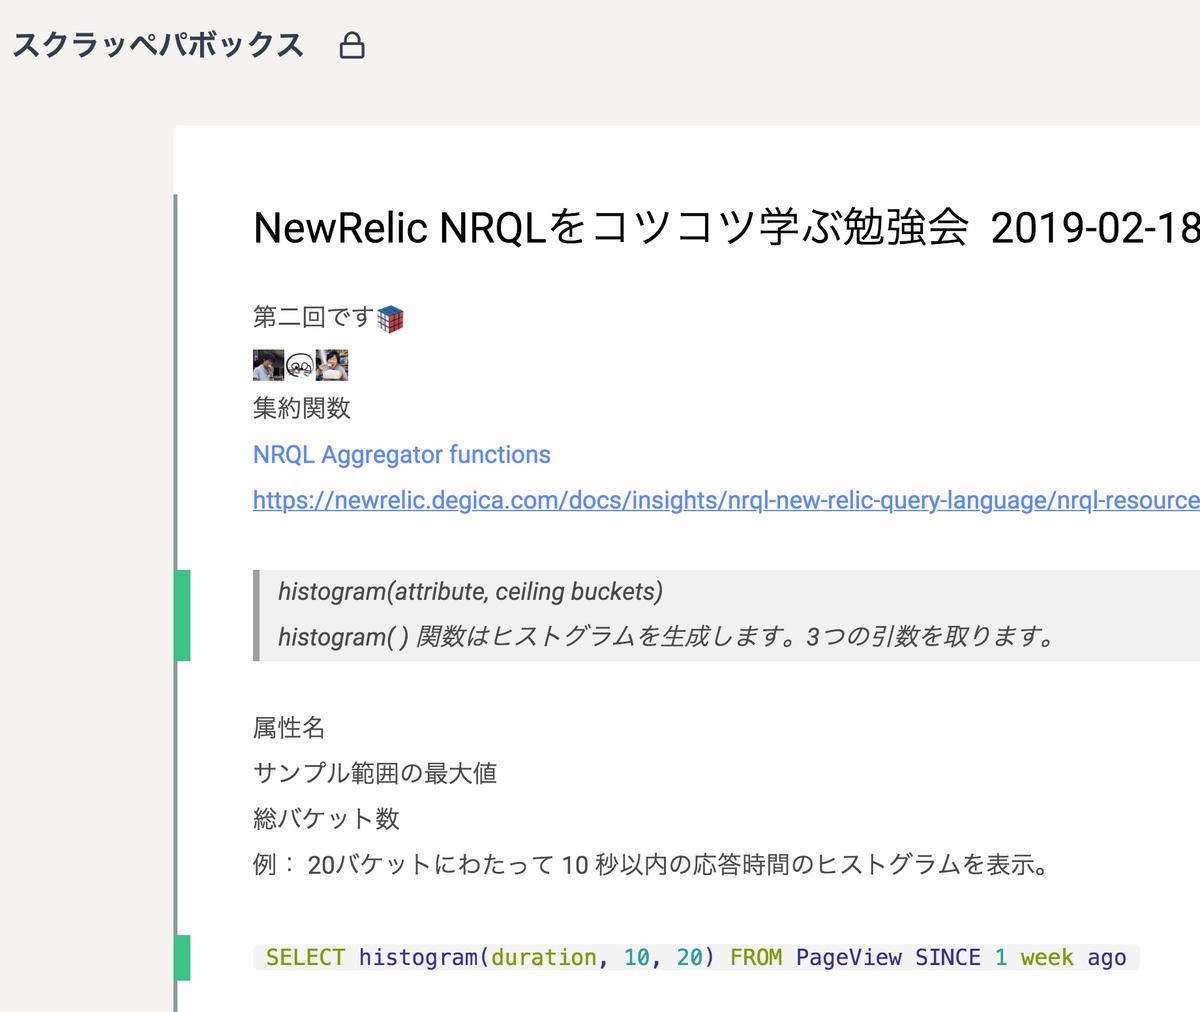Click the padlock icon beside the project name
Viewport: 1200px width, 1012px height.
click(x=352, y=45)
